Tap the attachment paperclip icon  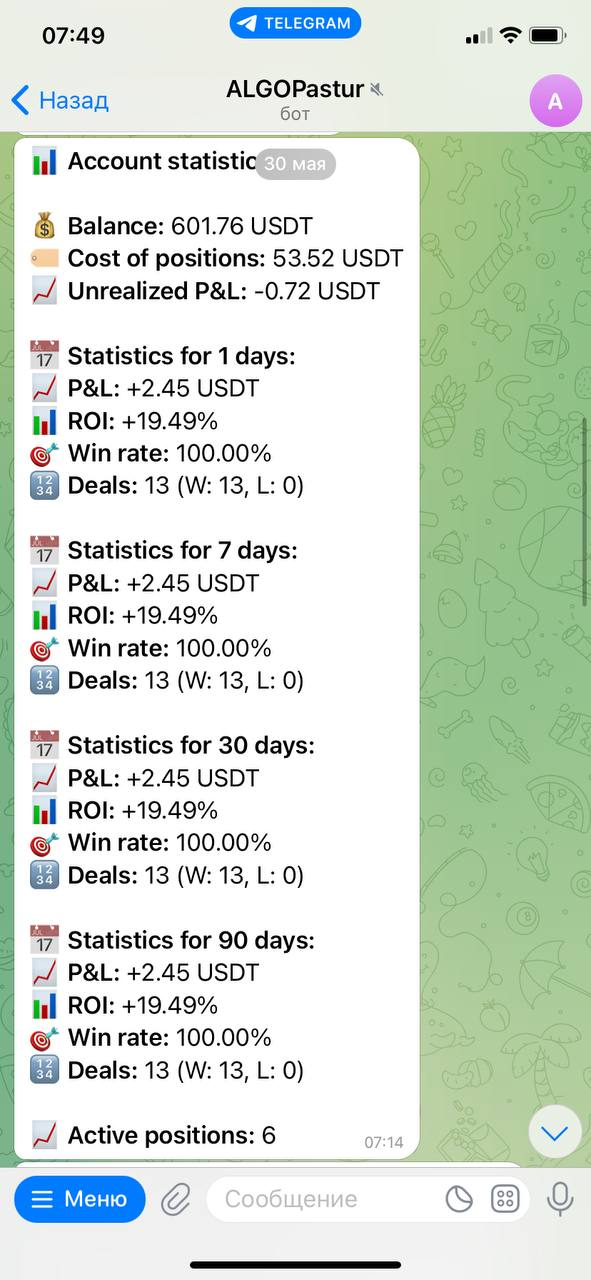tap(176, 1199)
